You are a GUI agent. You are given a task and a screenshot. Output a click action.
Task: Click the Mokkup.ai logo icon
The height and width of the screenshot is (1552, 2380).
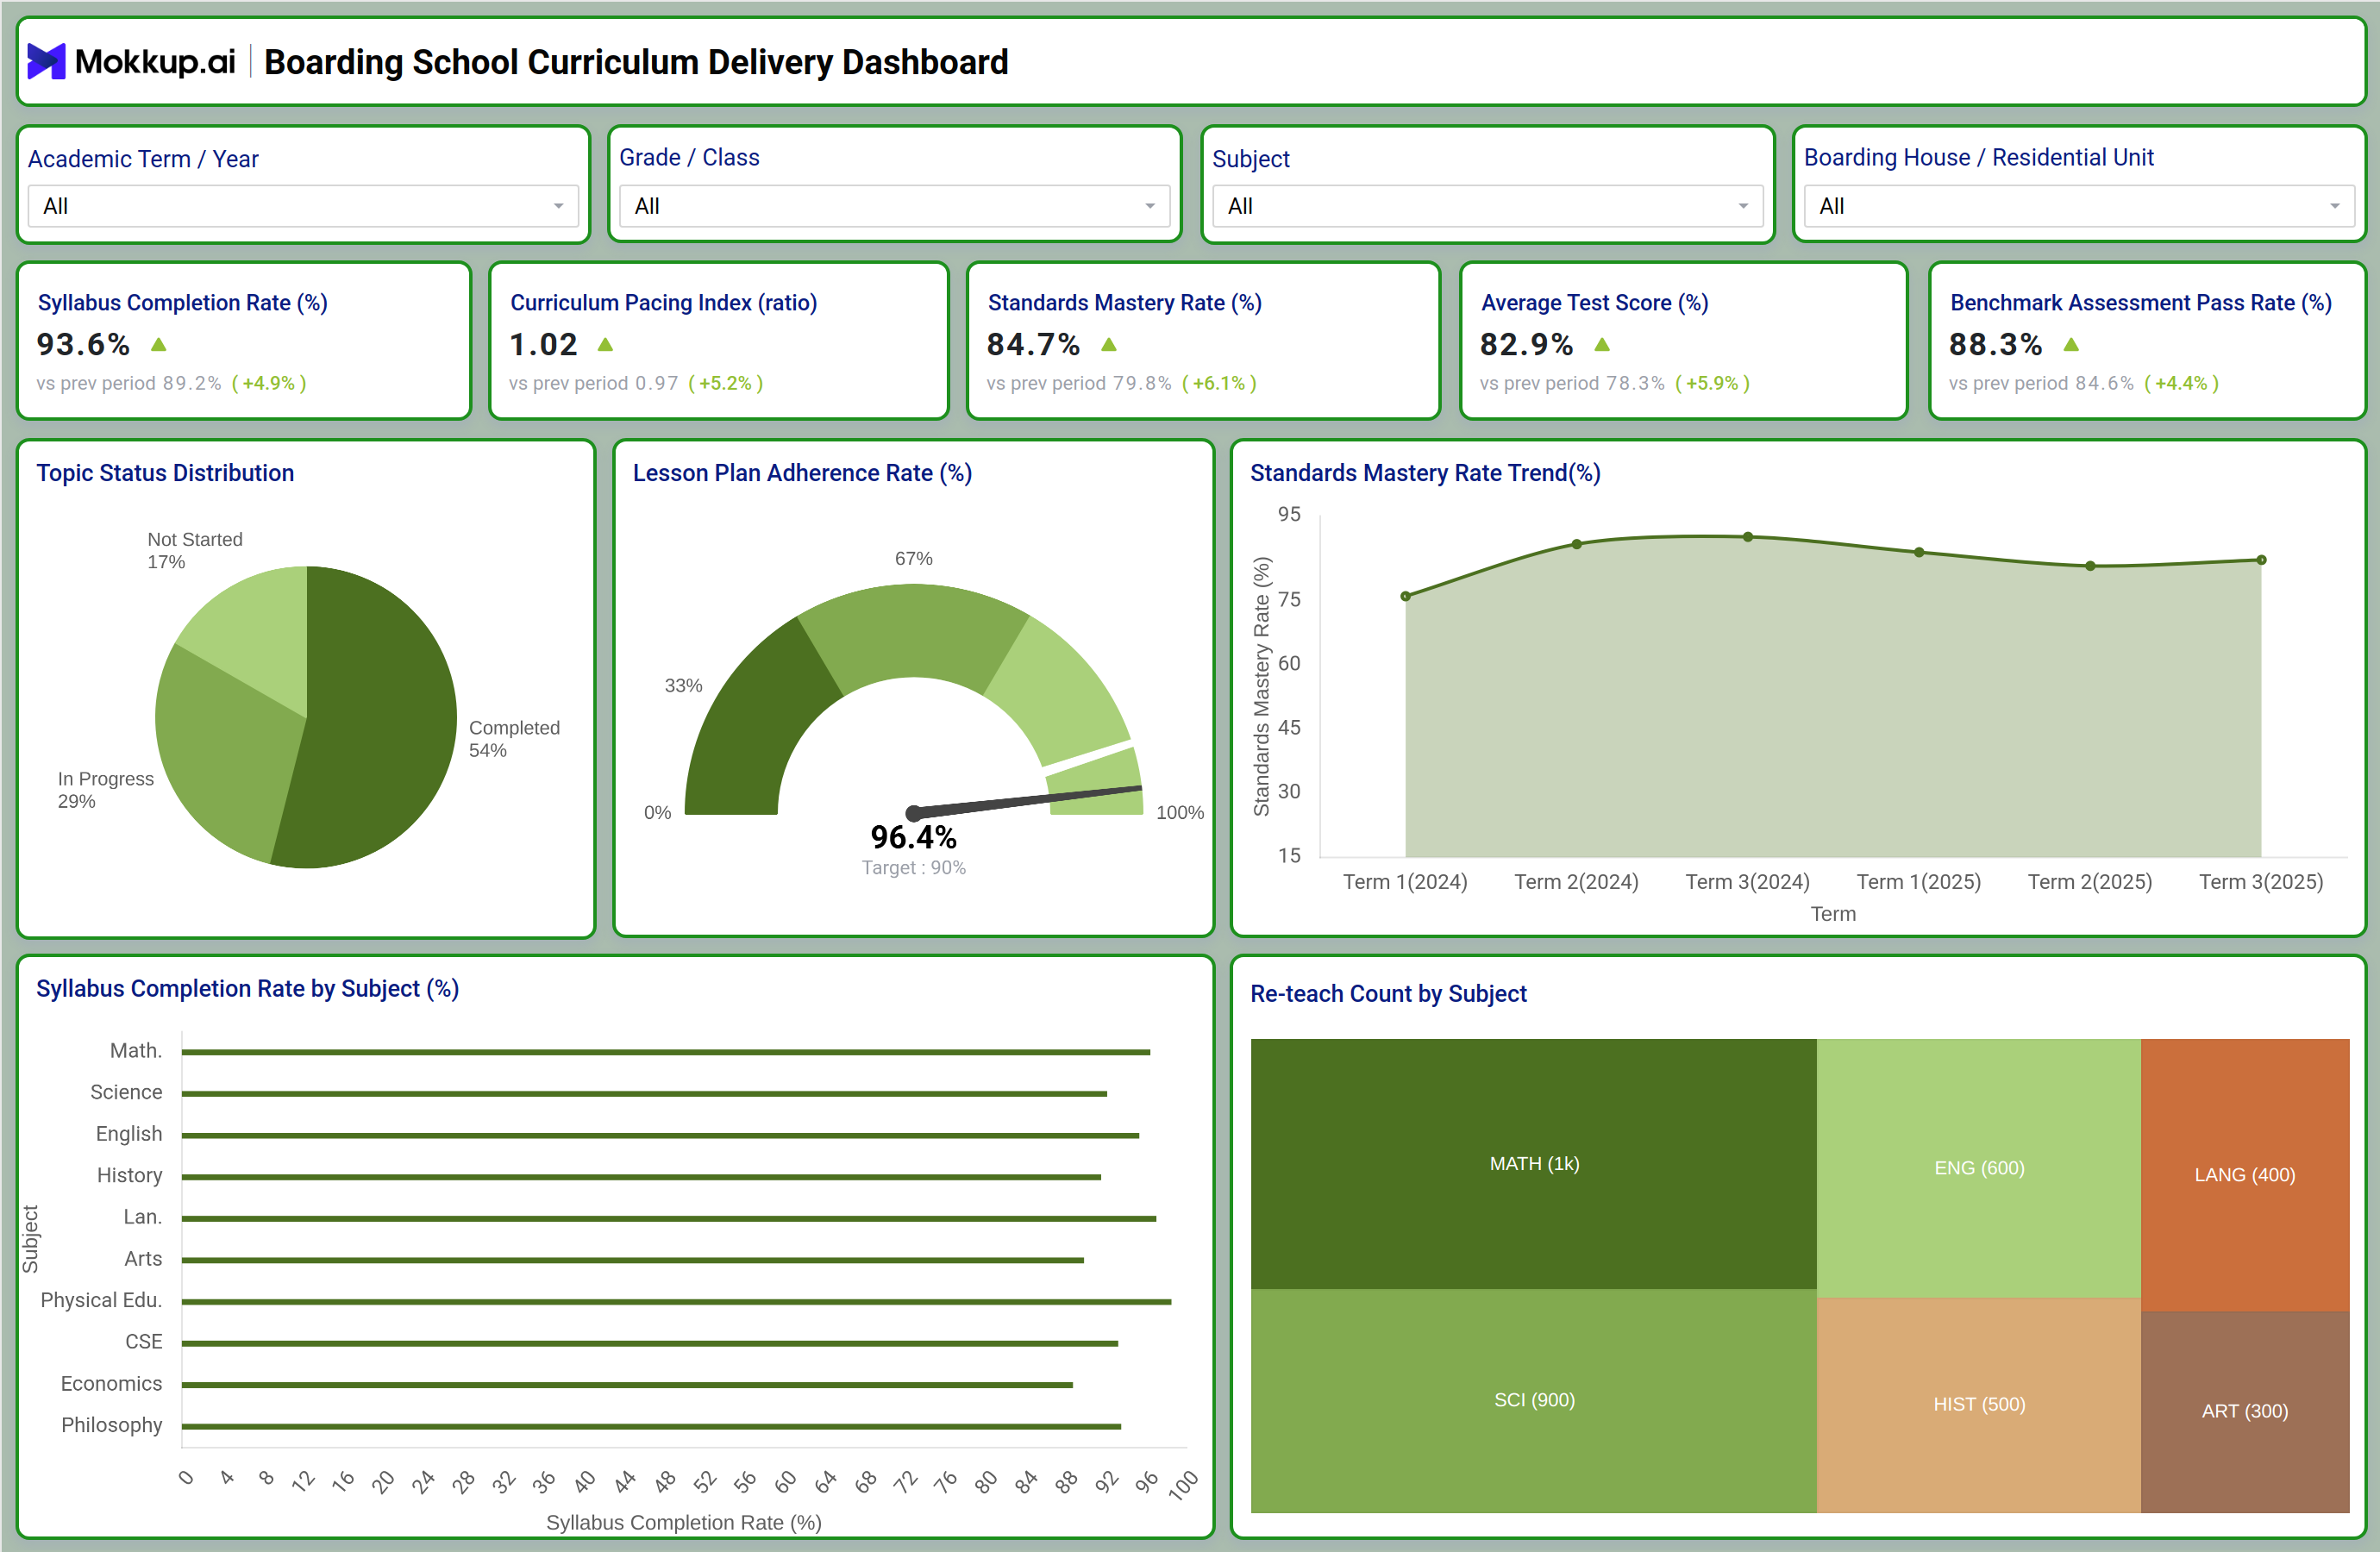(46, 62)
